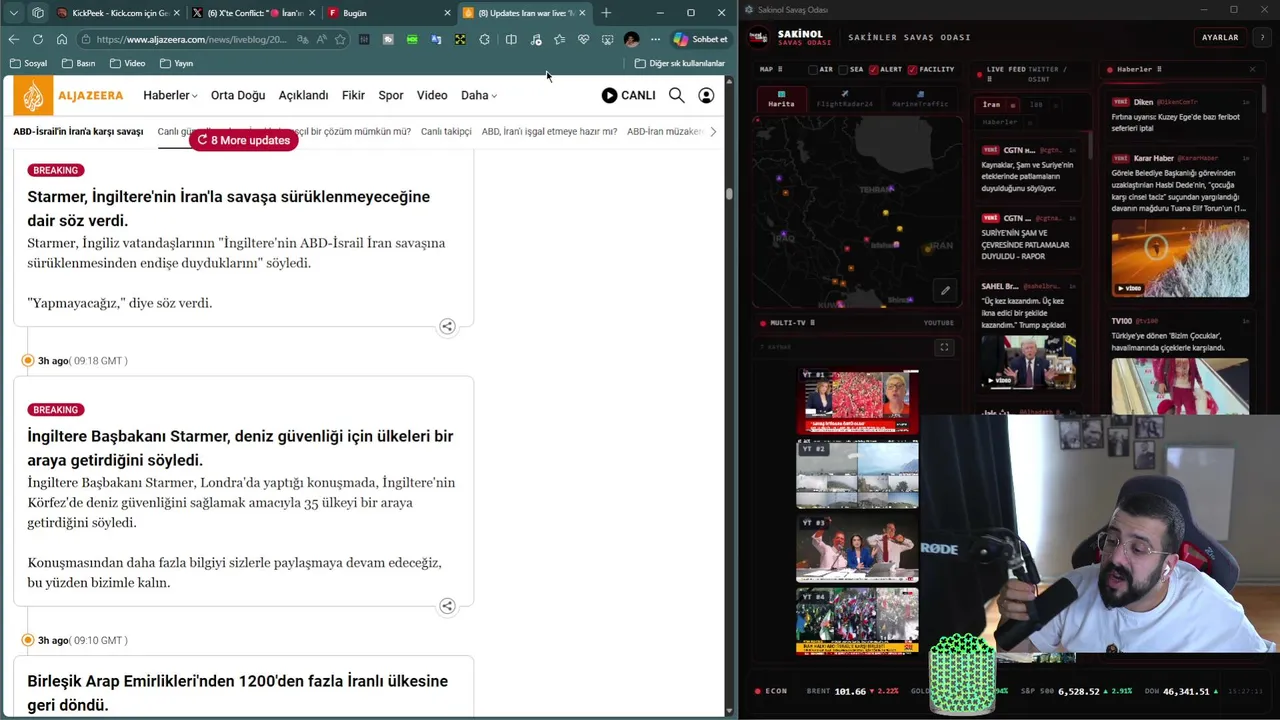
Task: Advance the topic strip with right chevron
Action: coord(712,131)
